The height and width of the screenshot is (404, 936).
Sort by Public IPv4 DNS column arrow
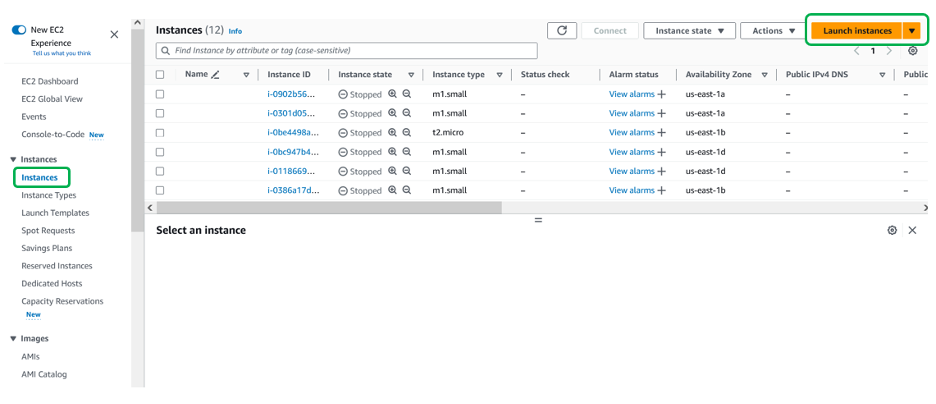882,75
